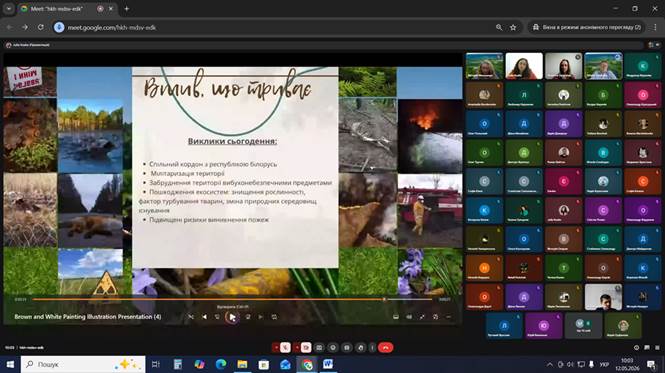Screen dimensions: 665x373
Task: Leave the call with the red hang-up button
Action: point(386,348)
